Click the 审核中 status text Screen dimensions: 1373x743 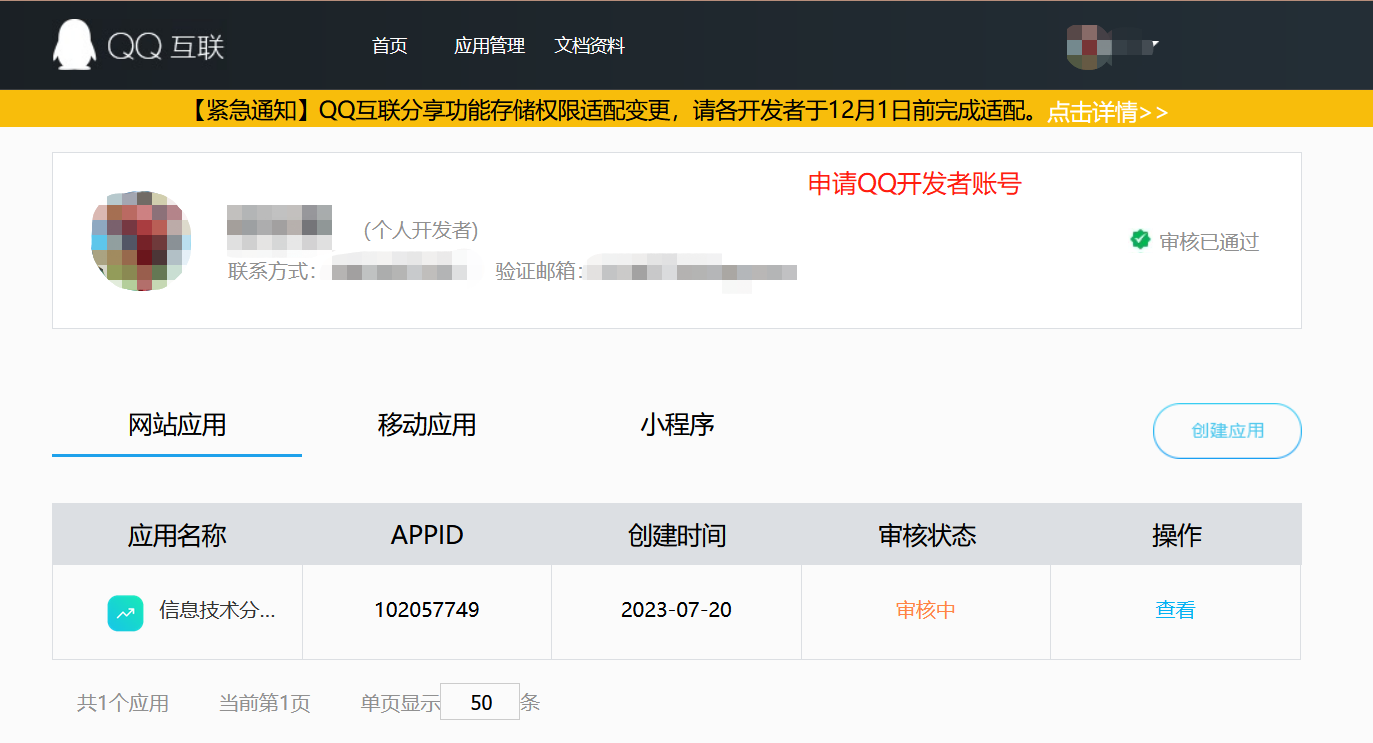click(925, 610)
